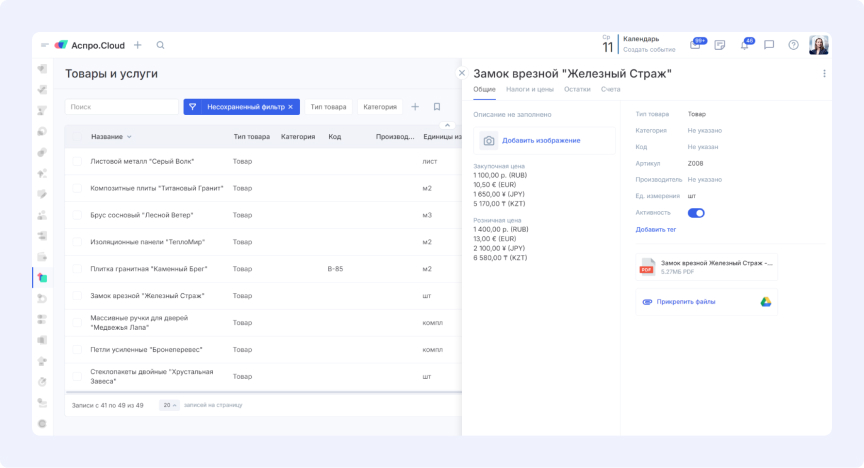The image size is (864, 468).
Task: Click the plus icon next to Аспро.Cloud logo
Action: [x=138, y=45]
